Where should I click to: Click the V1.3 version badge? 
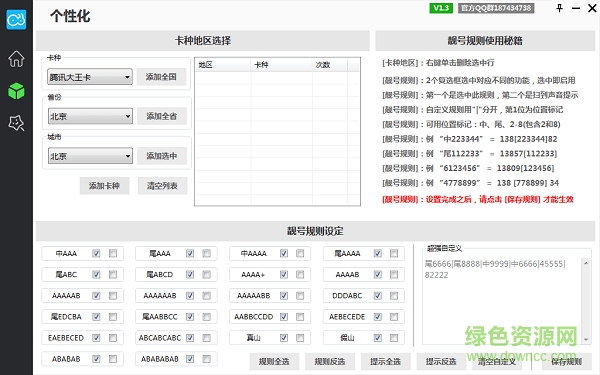pos(441,8)
